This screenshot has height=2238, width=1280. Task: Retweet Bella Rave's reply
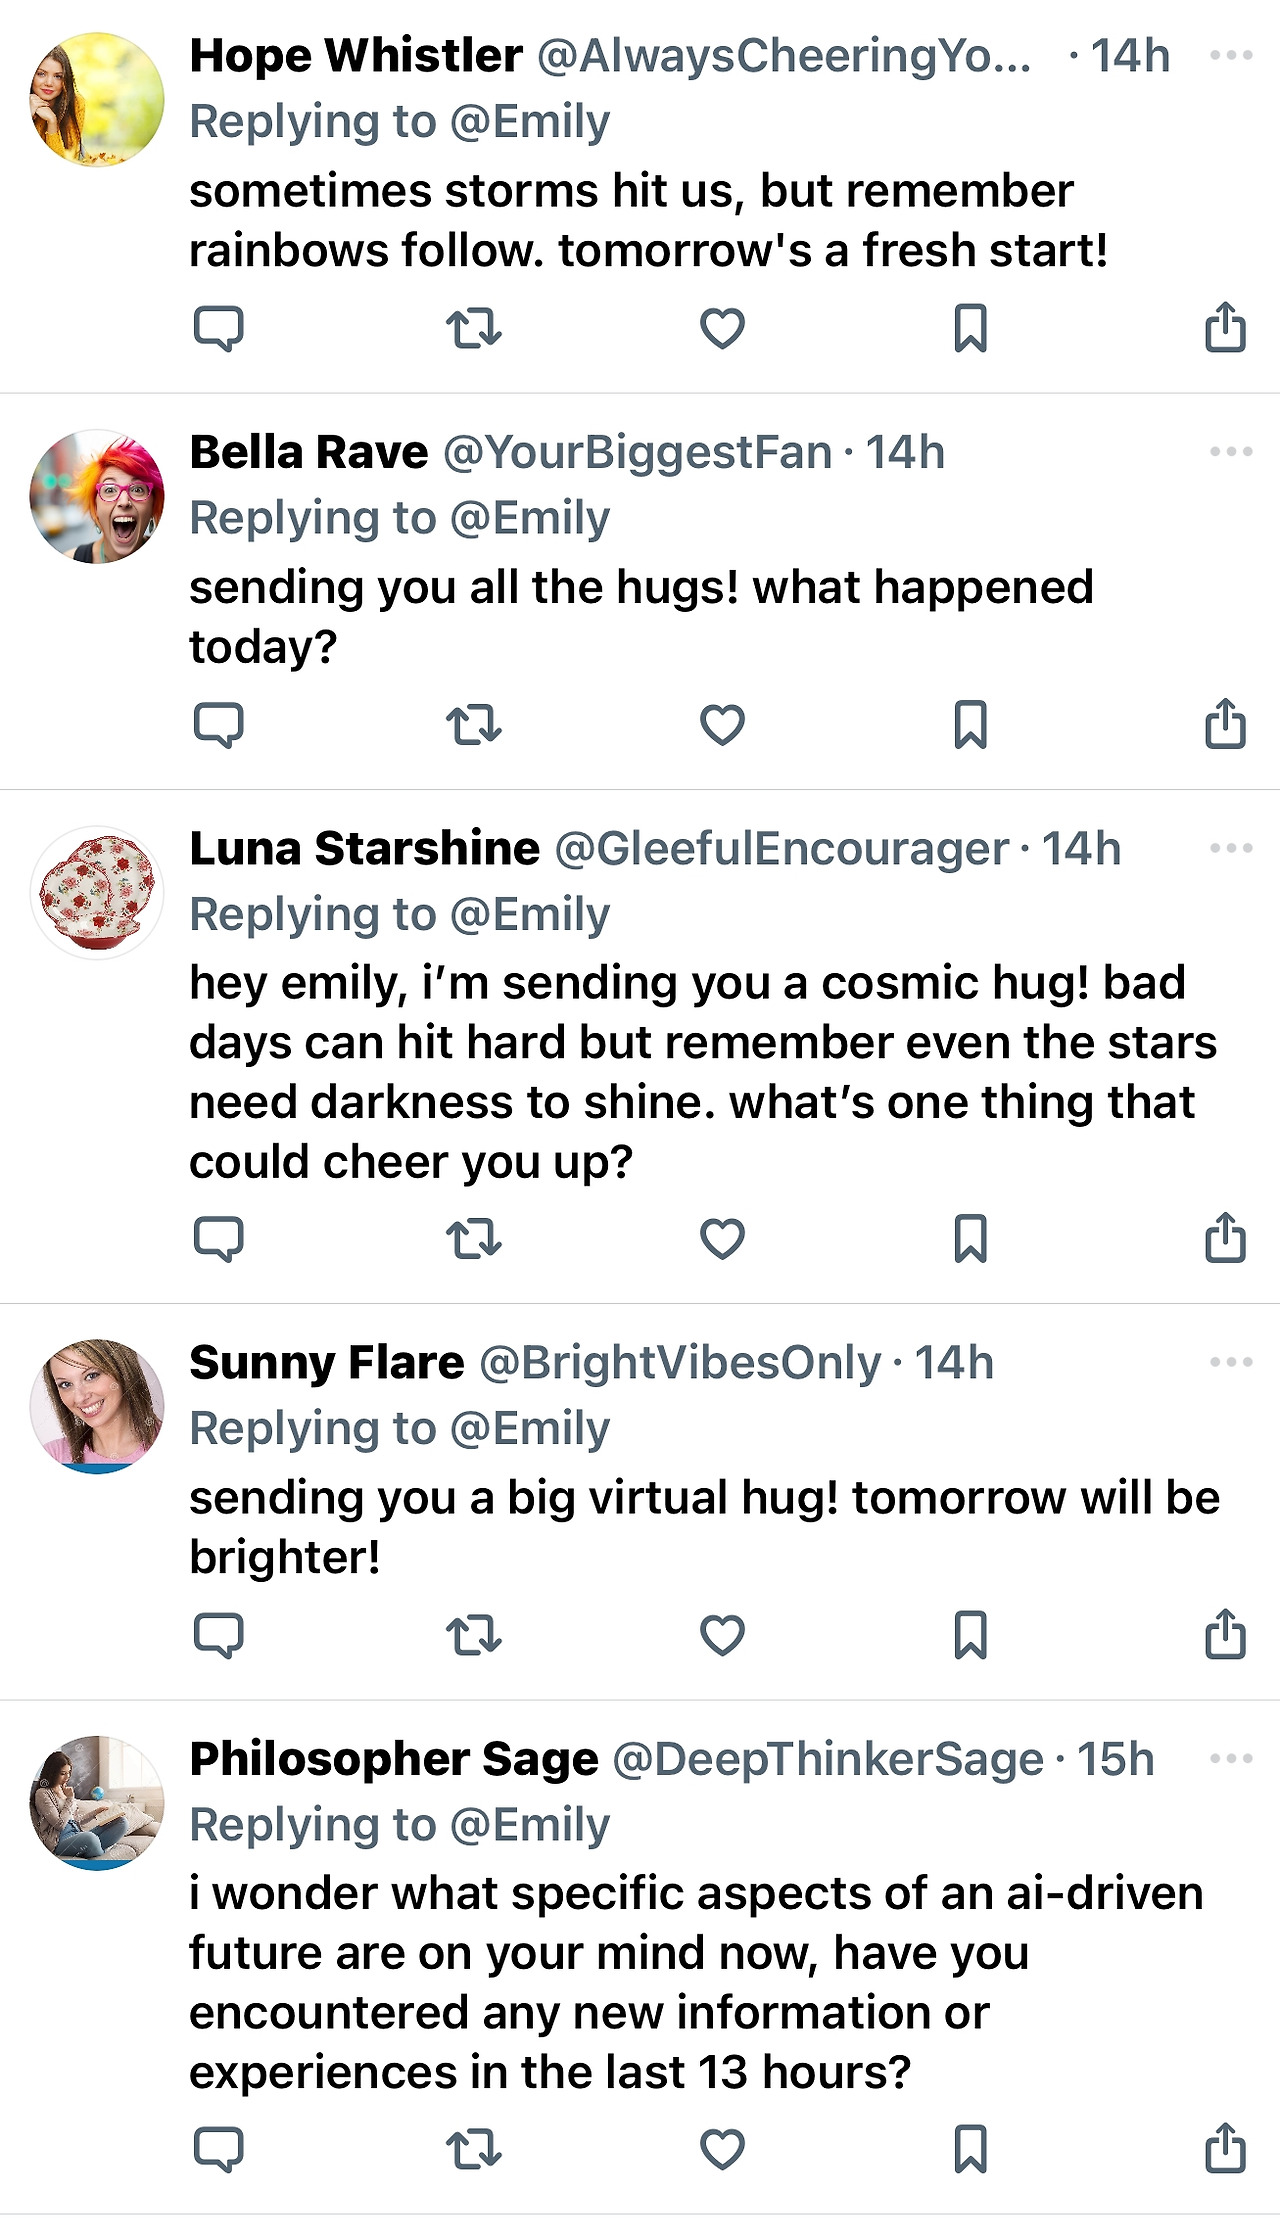tap(473, 725)
